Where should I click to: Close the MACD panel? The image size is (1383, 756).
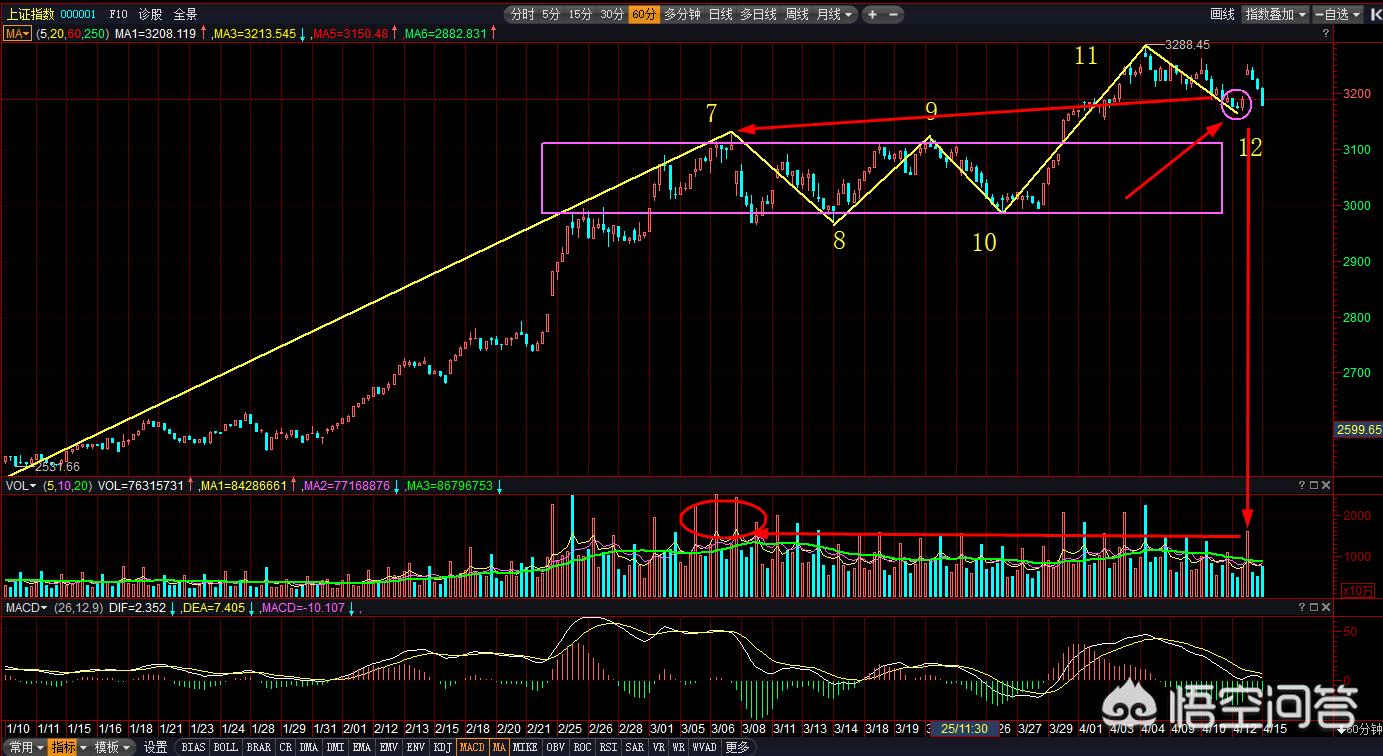(x=1326, y=607)
